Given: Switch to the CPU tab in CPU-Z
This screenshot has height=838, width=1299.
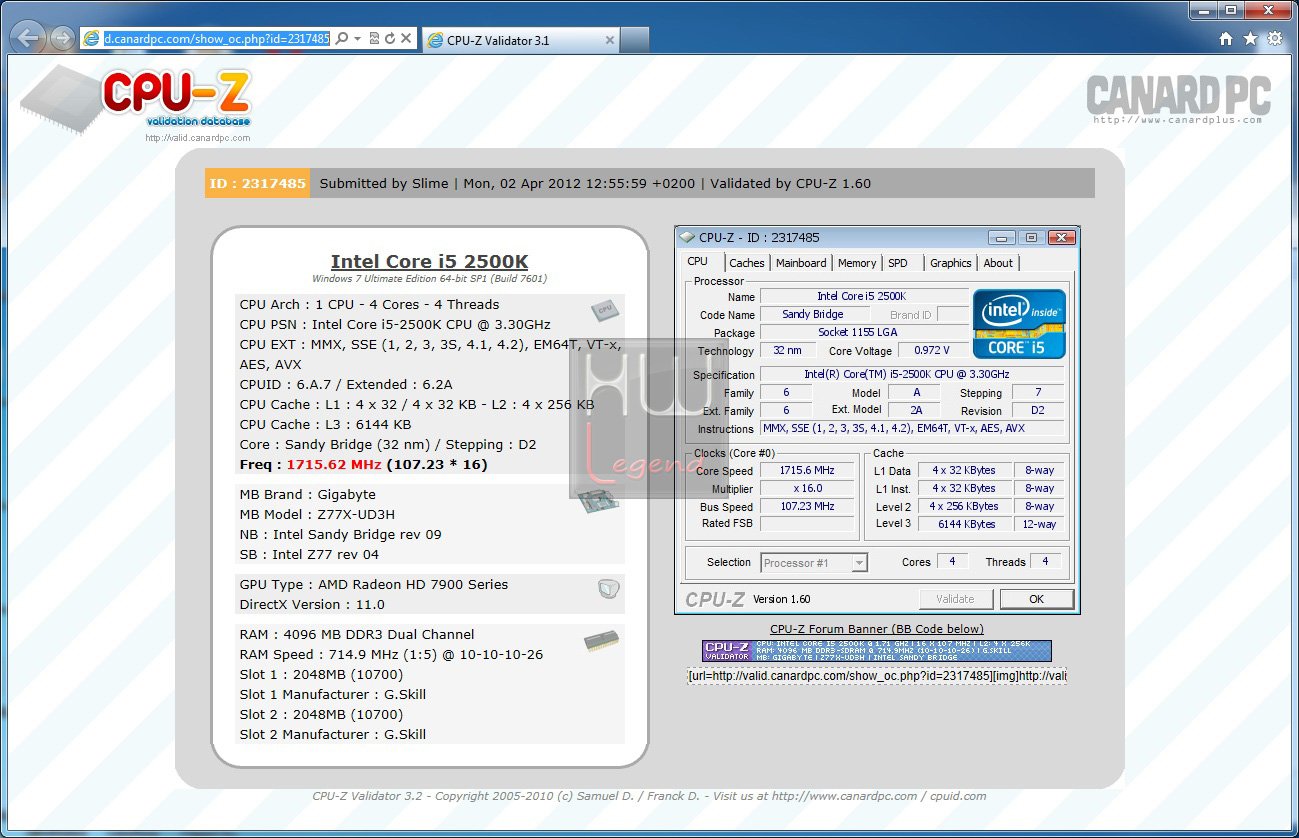Looking at the screenshot, I should (x=698, y=262).
